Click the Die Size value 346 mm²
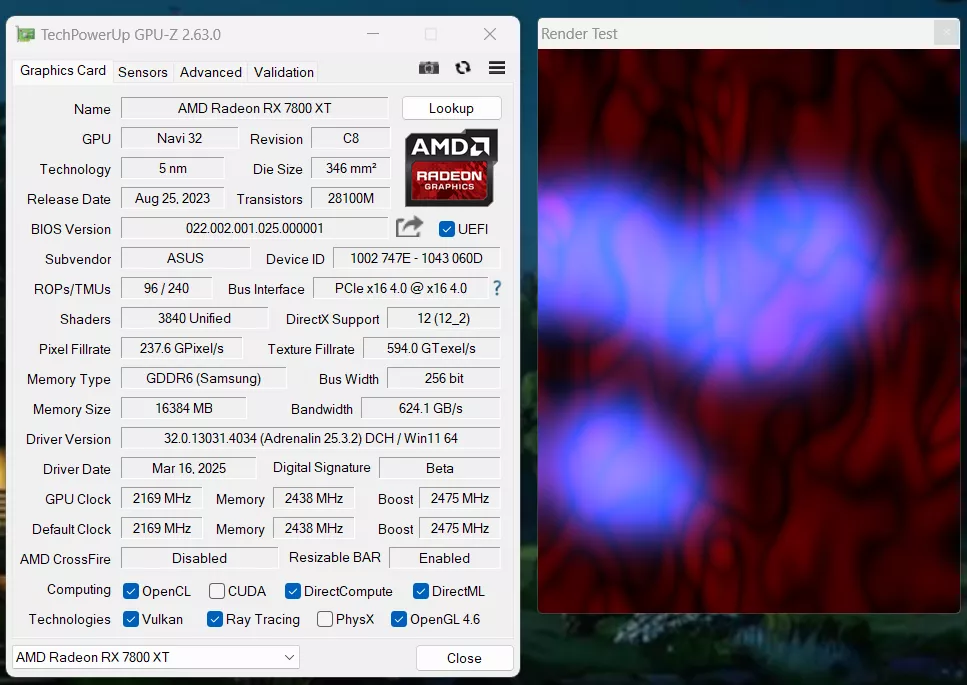967x685 pixels. (351, 168)
